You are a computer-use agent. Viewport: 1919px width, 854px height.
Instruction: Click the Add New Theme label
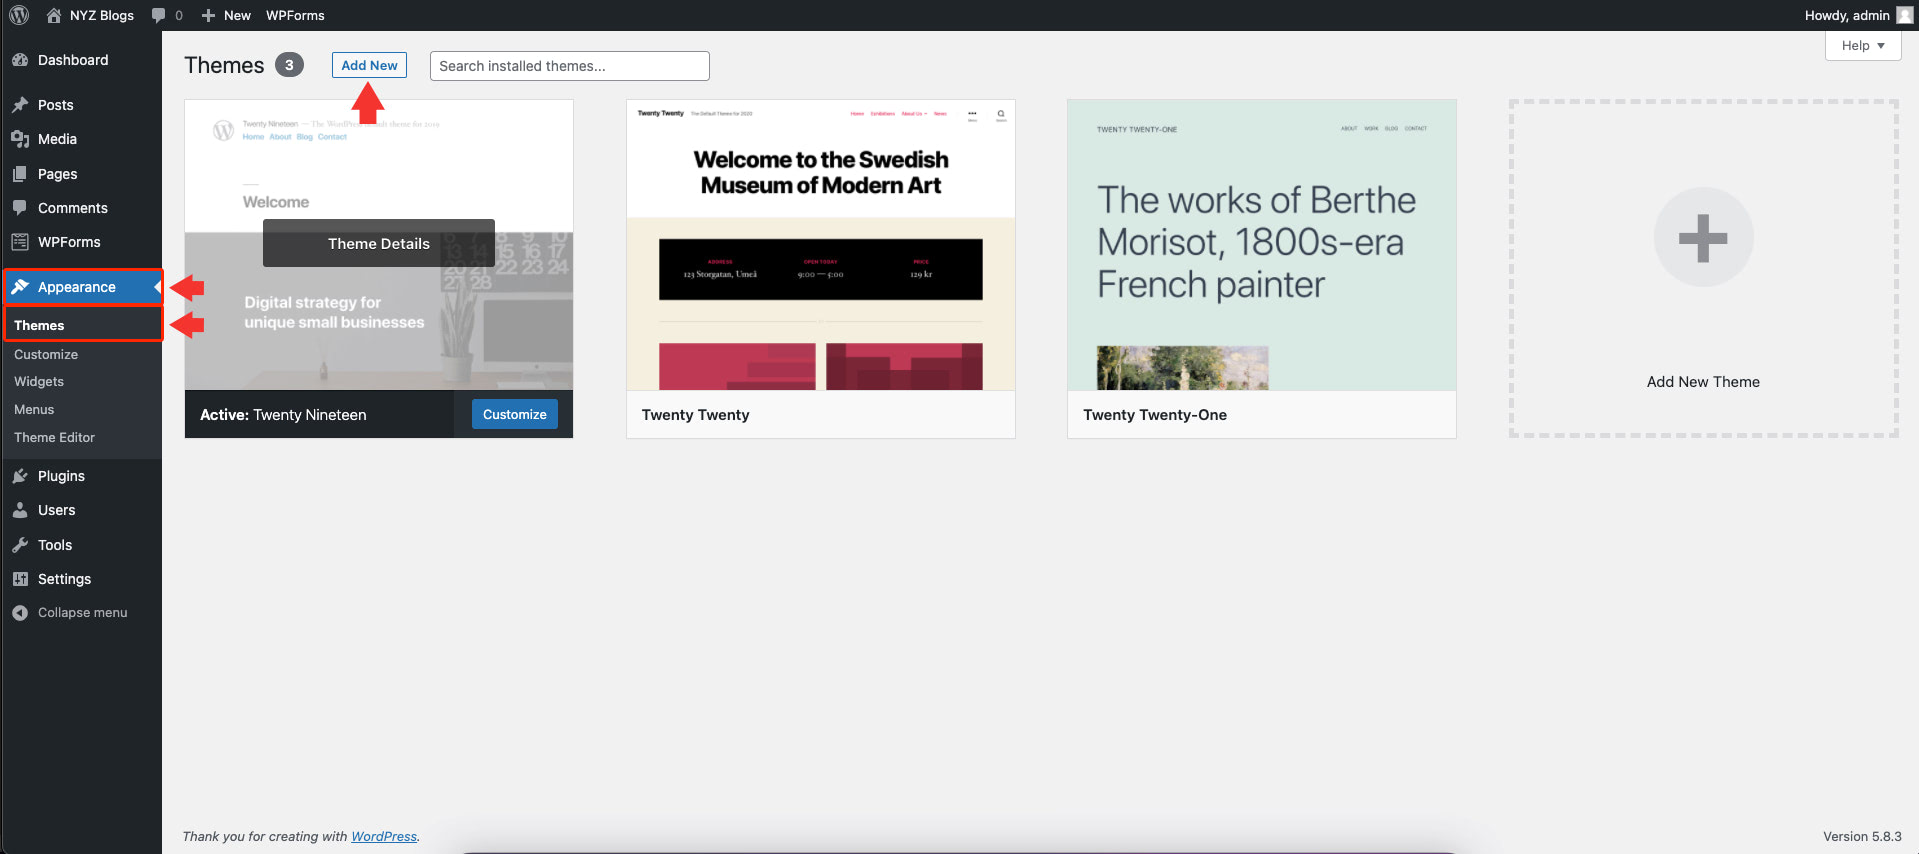tap(1703, 382)
